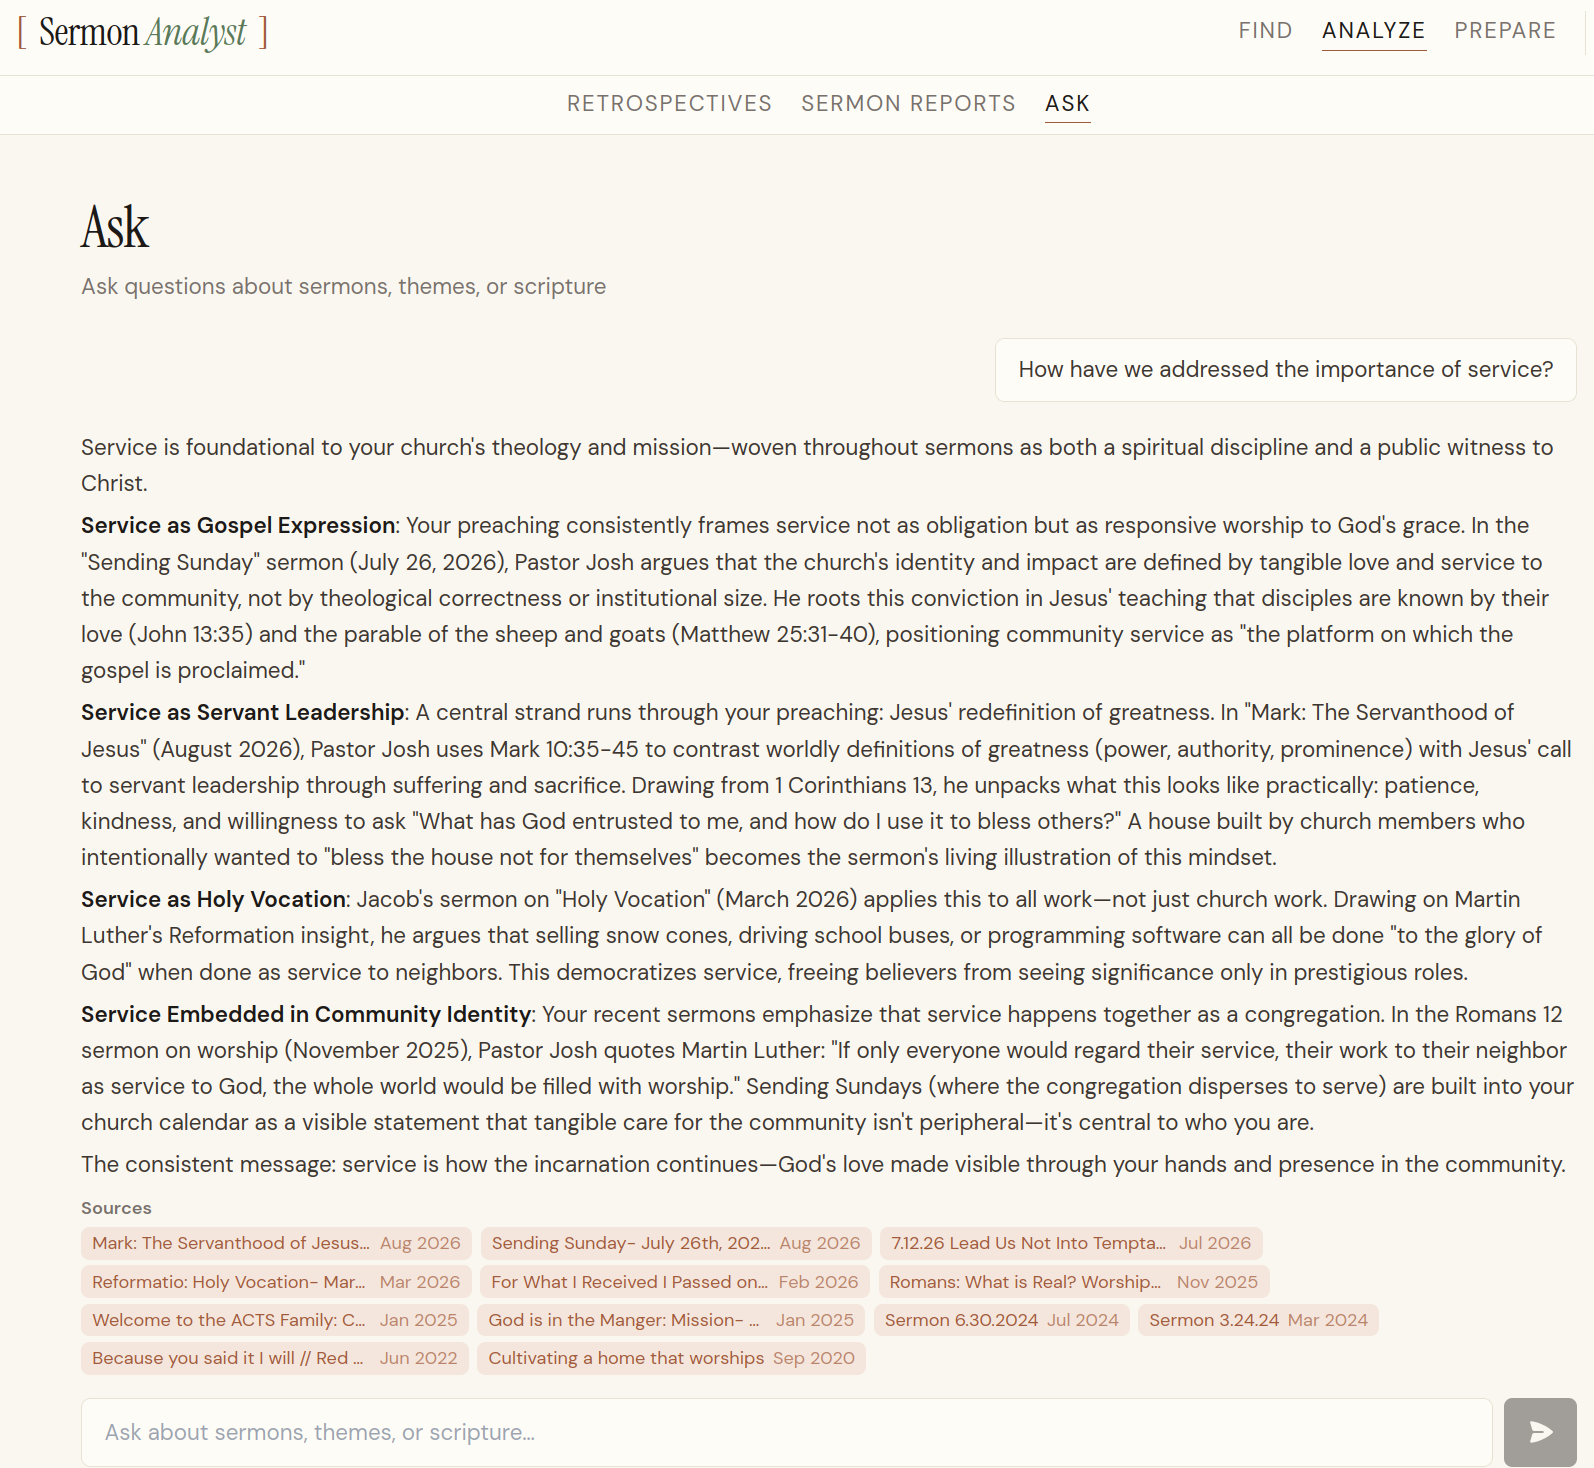This screenshot has height=1468, width=1594.
Task: Open the Sending Sunday July 26th source
Action: [x=676, y=1243]
